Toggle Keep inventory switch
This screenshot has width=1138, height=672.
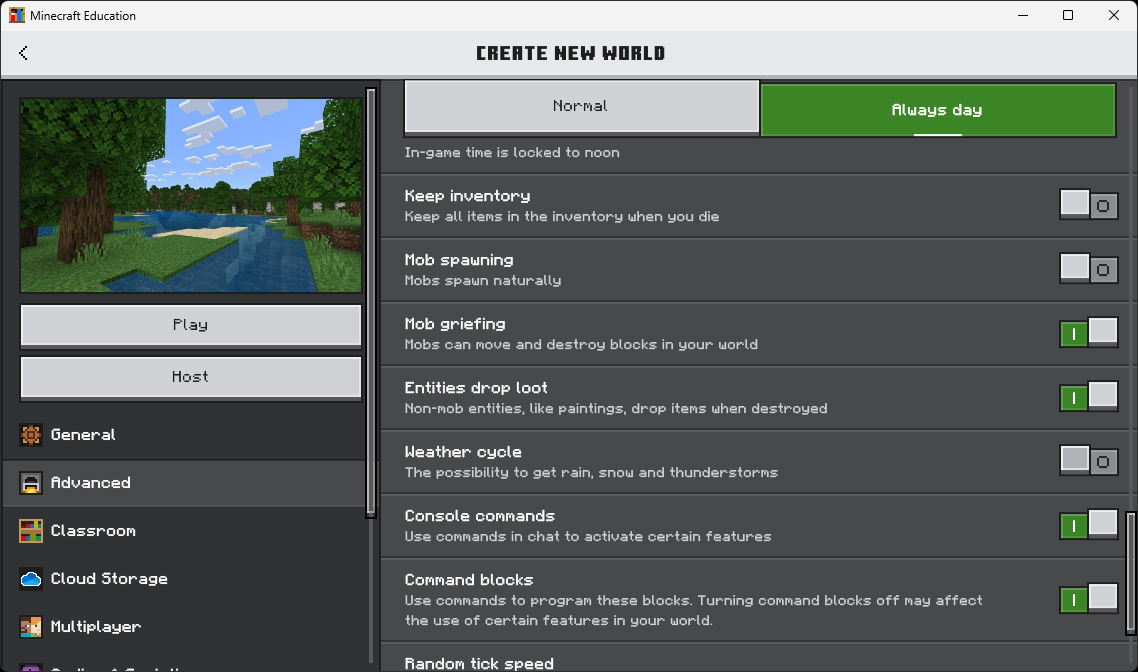[x=1089, y=205]
